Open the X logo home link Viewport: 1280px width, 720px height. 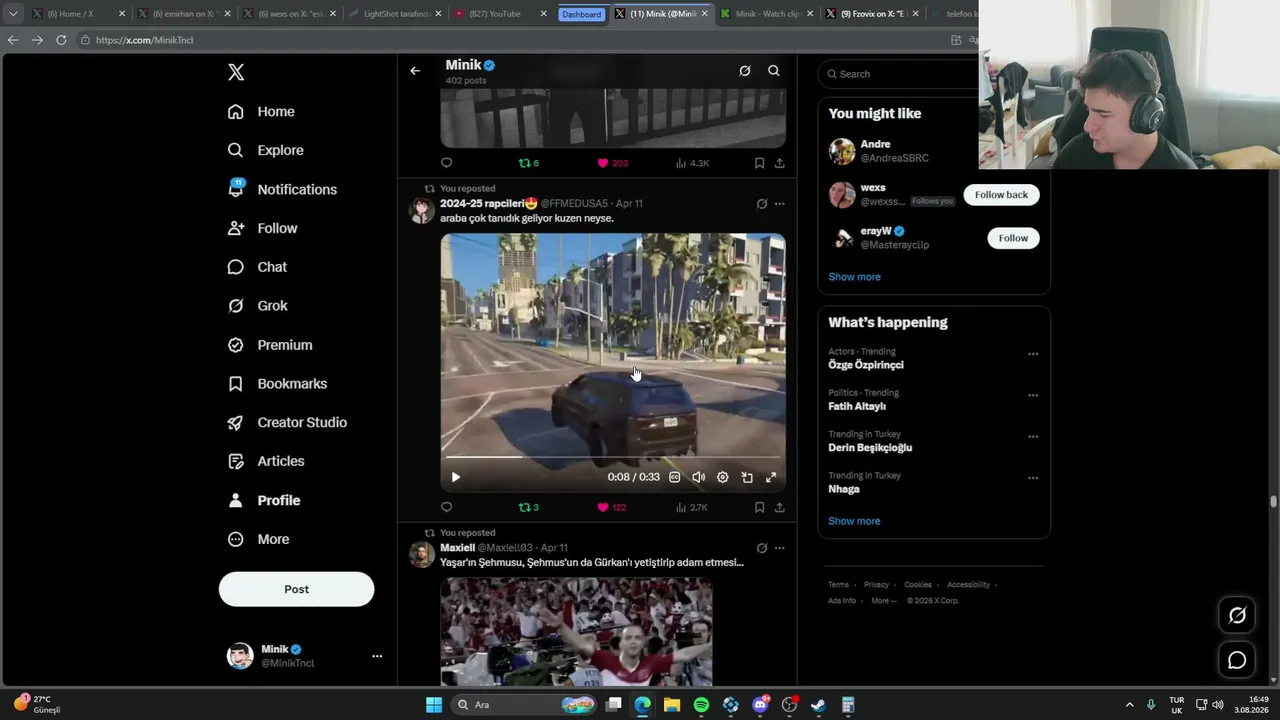pyautogui.click(x=236, y=72)
